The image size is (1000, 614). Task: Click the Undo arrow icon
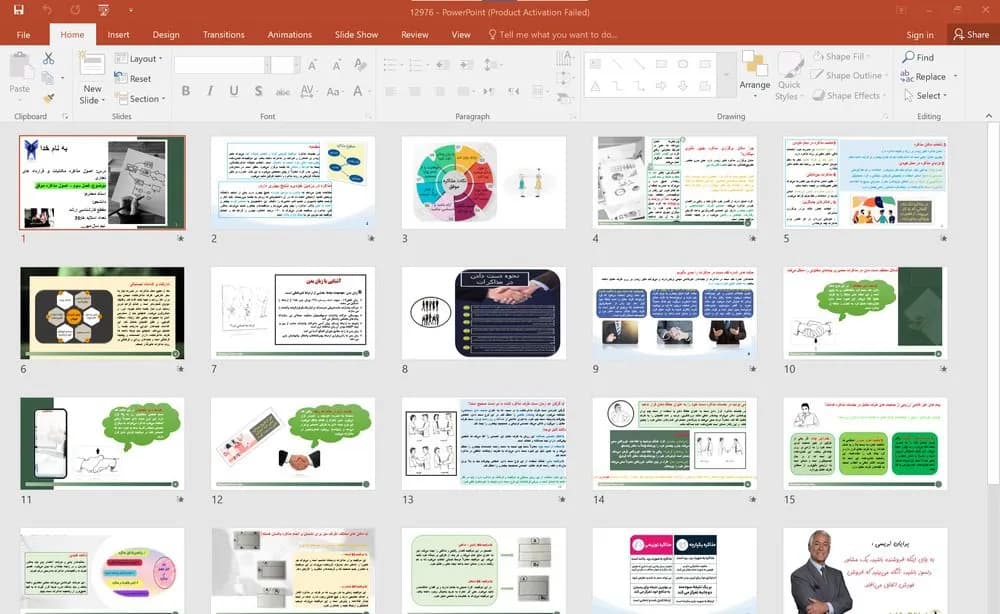pos(47,10)
